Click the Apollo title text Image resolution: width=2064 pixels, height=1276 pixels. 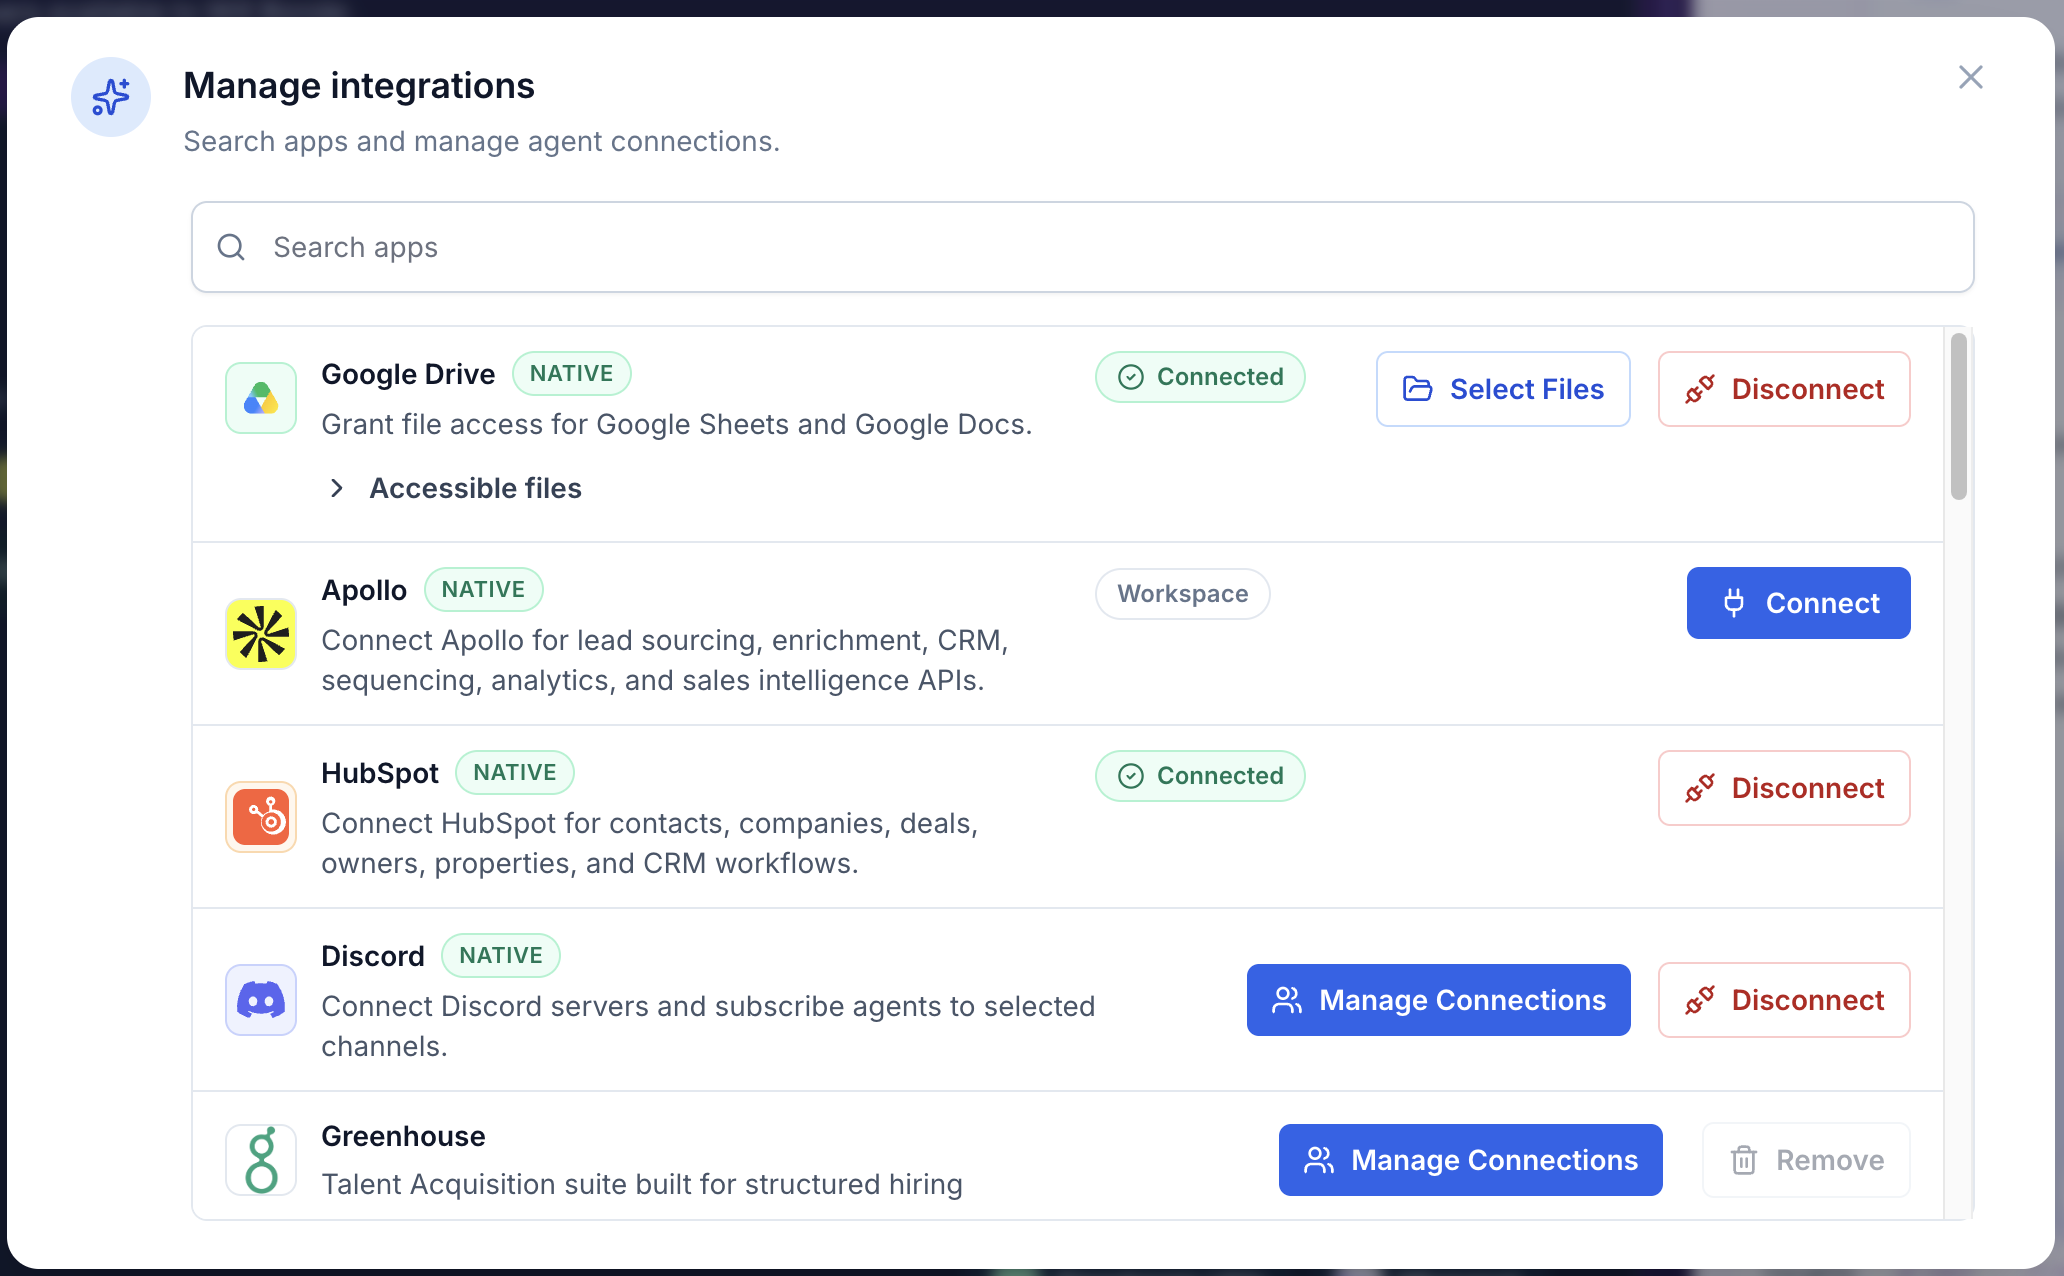tap(364, 590)
